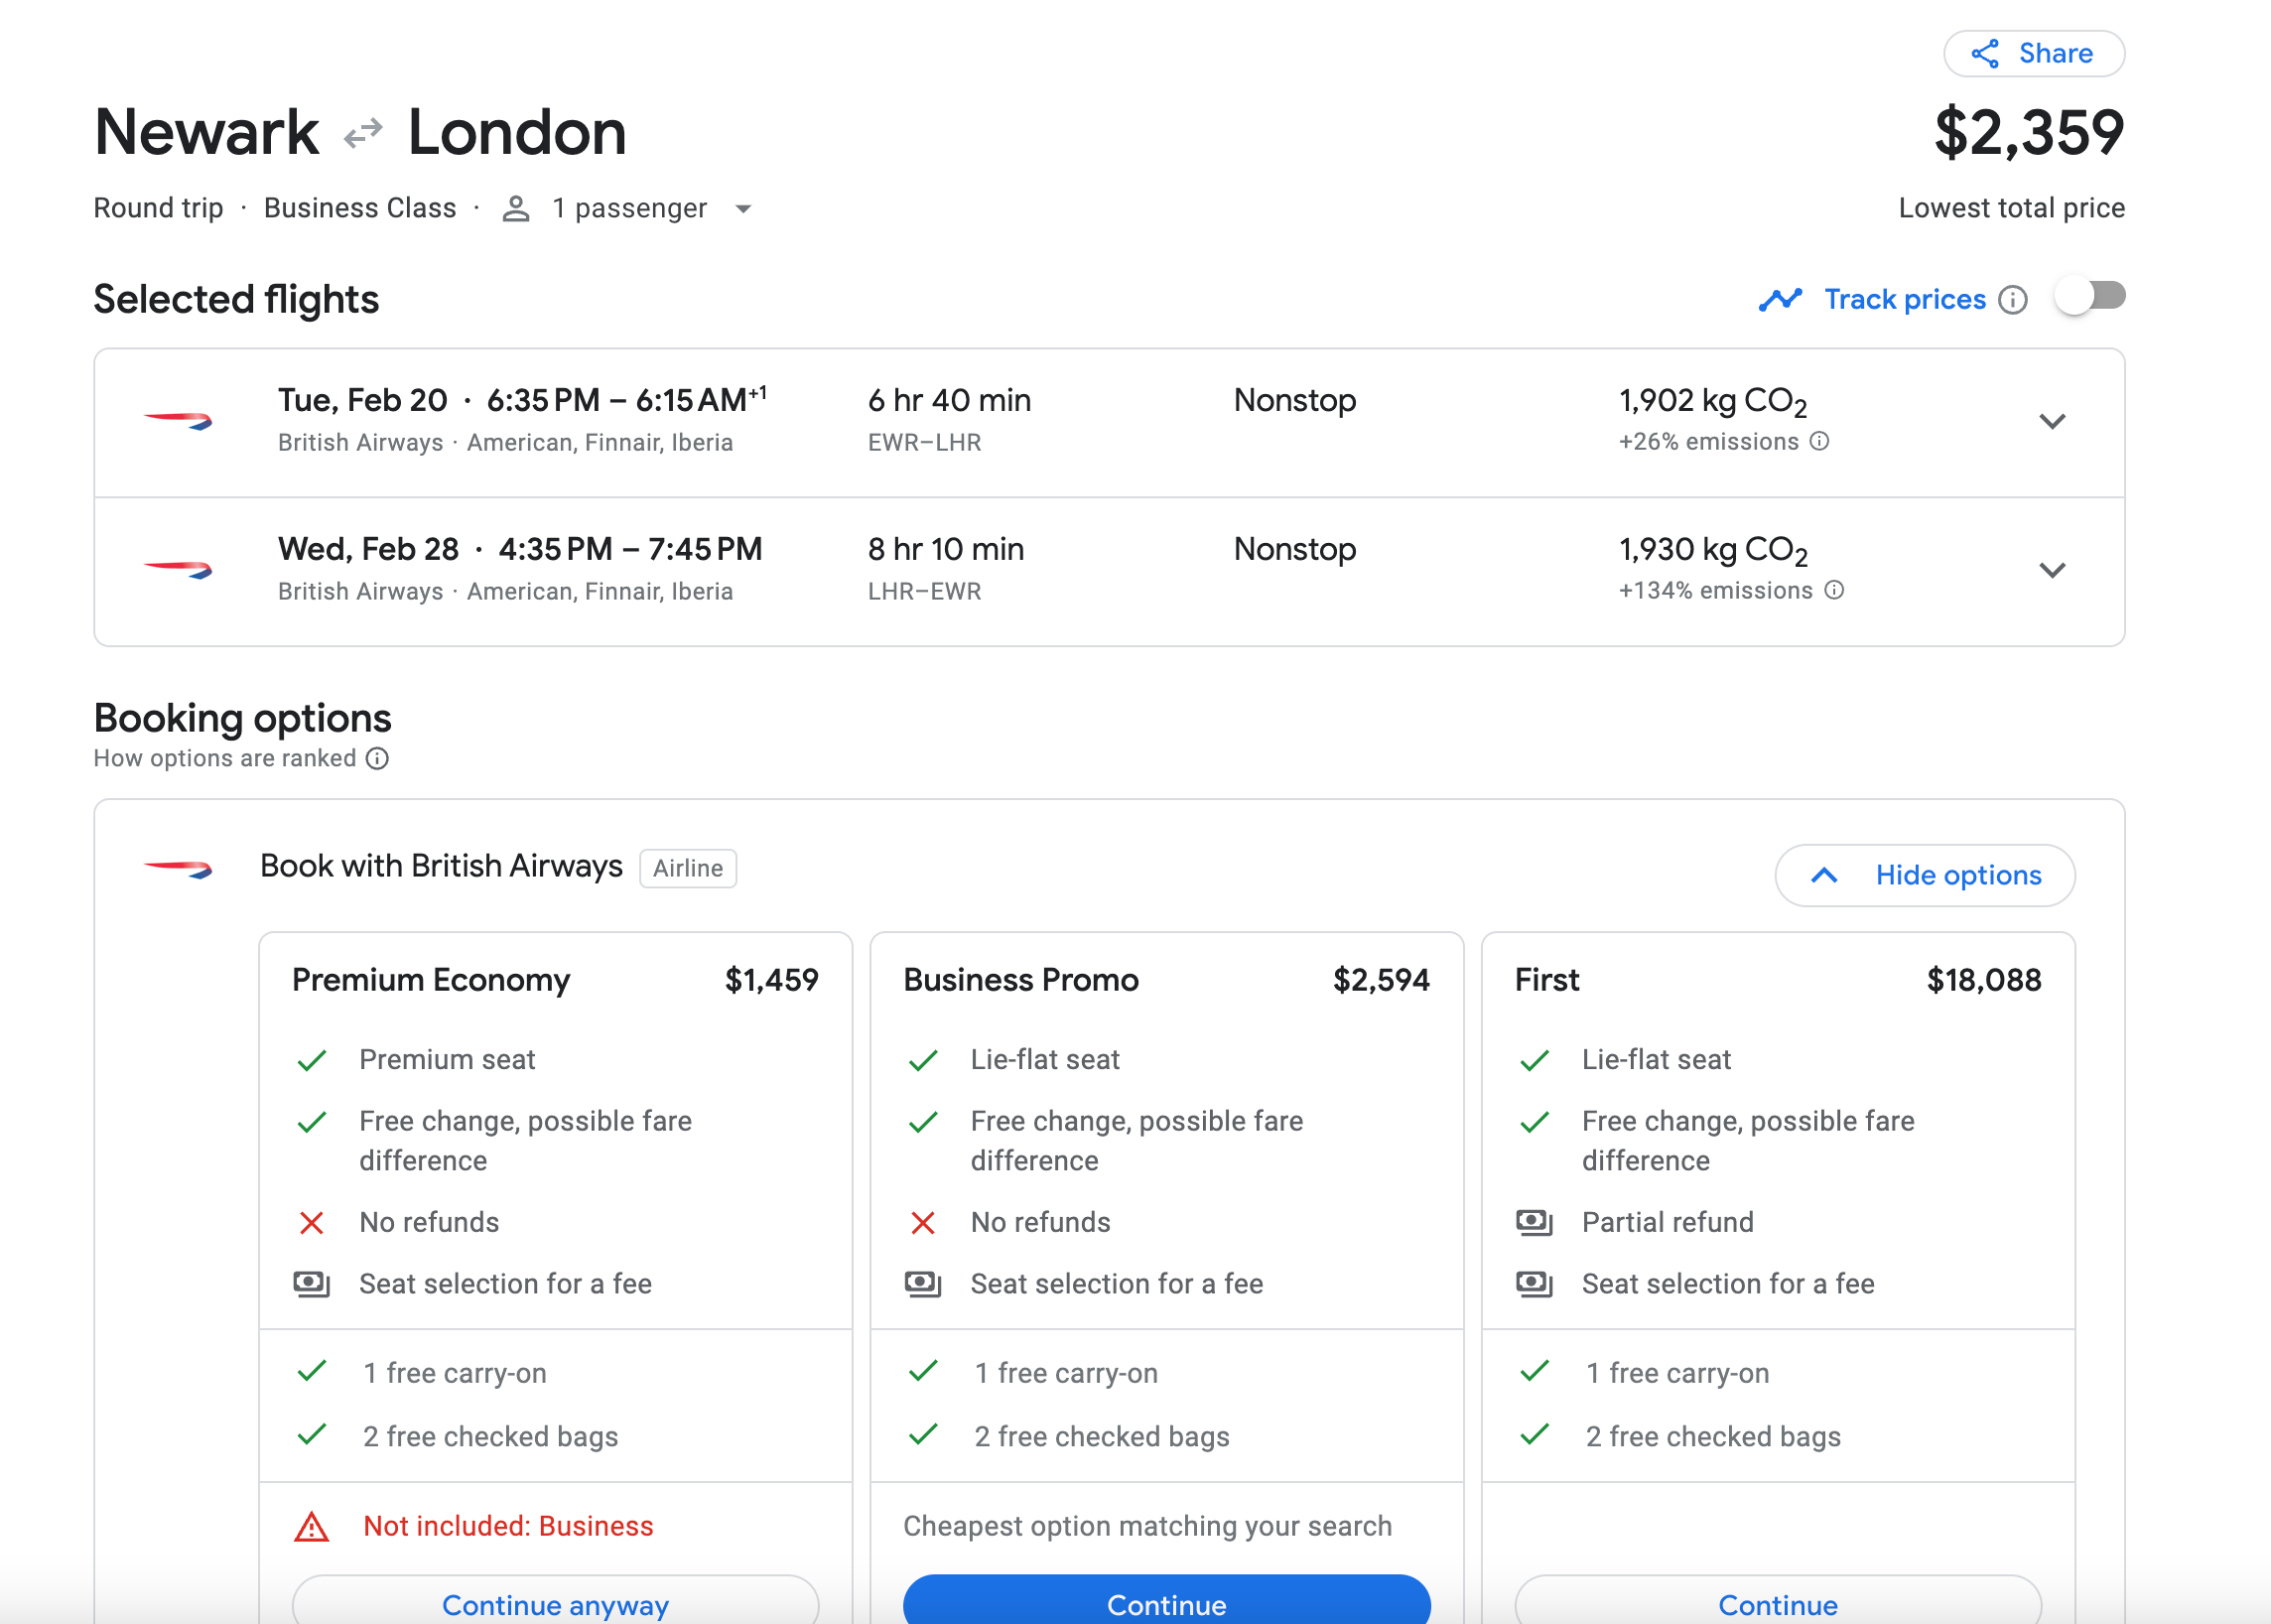
Task: Click 'How options are ranked' text
Action: tap(225, 758)
